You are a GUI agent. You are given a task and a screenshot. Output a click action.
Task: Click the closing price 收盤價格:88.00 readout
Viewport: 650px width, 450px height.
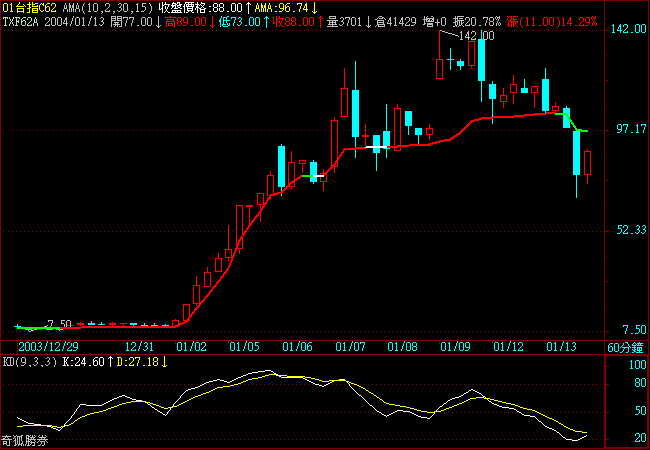(205, 8)
